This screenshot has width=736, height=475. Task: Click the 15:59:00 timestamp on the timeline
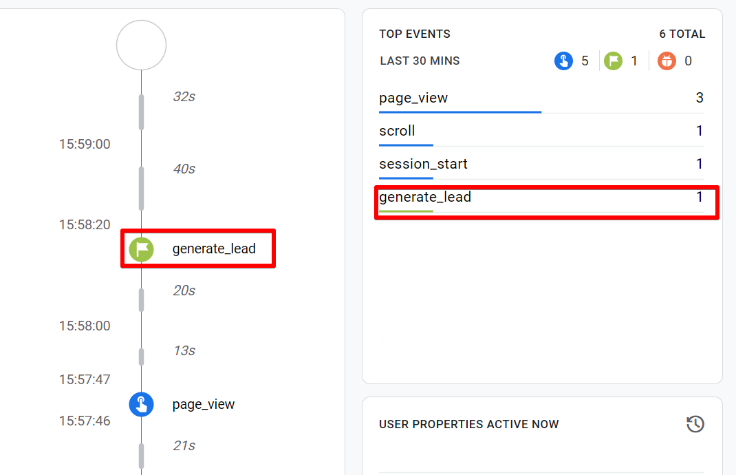84,144
